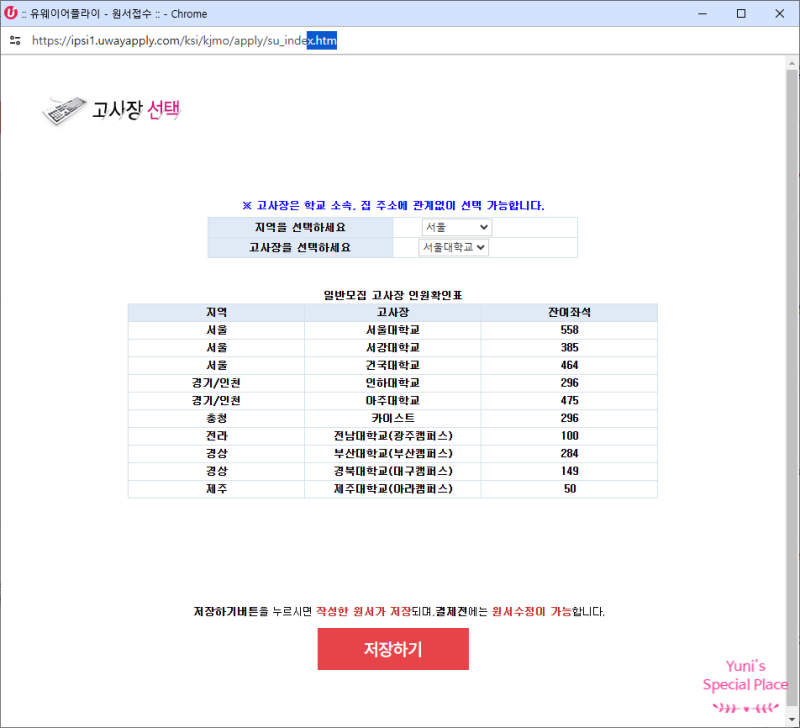Select the 카이스트 row in the table
Screen dimensions: 800x728
393,418
